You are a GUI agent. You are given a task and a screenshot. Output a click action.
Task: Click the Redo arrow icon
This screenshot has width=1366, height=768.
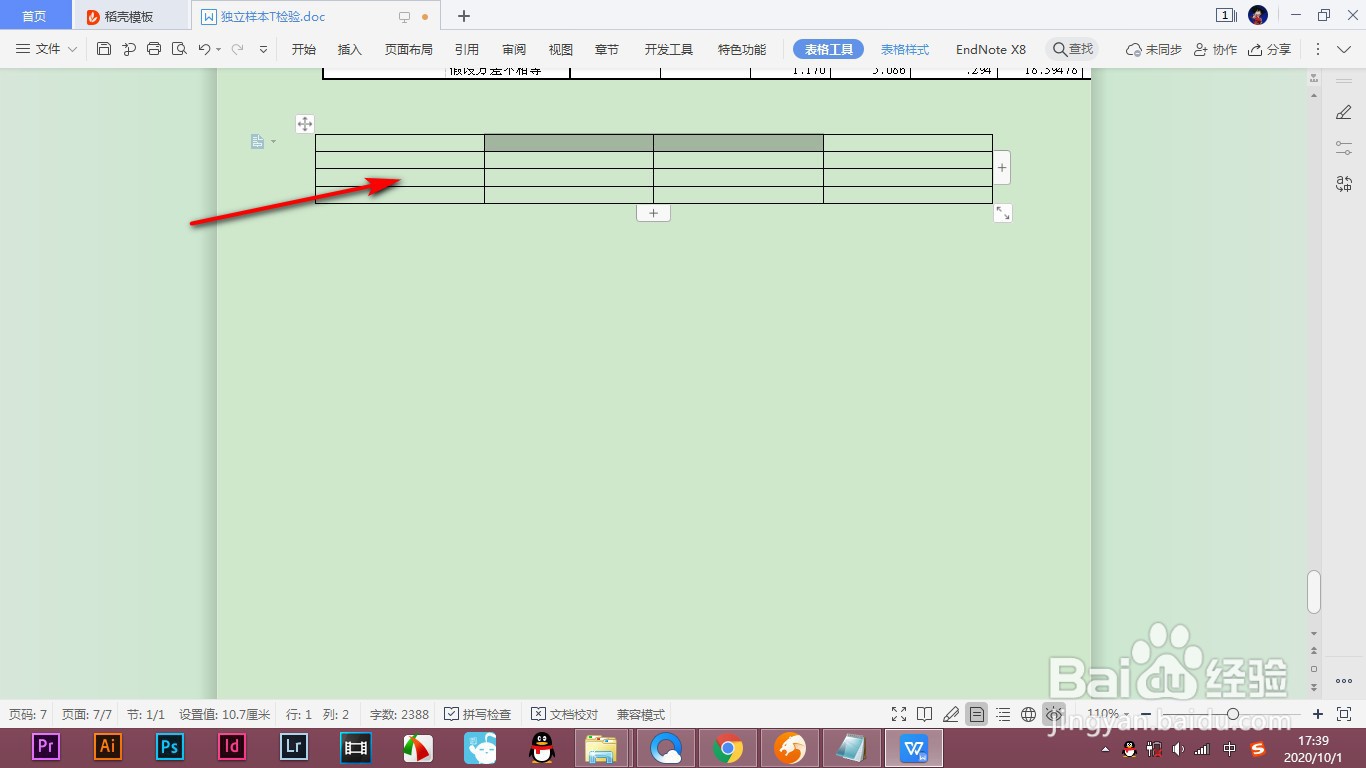tap(238, 49)
